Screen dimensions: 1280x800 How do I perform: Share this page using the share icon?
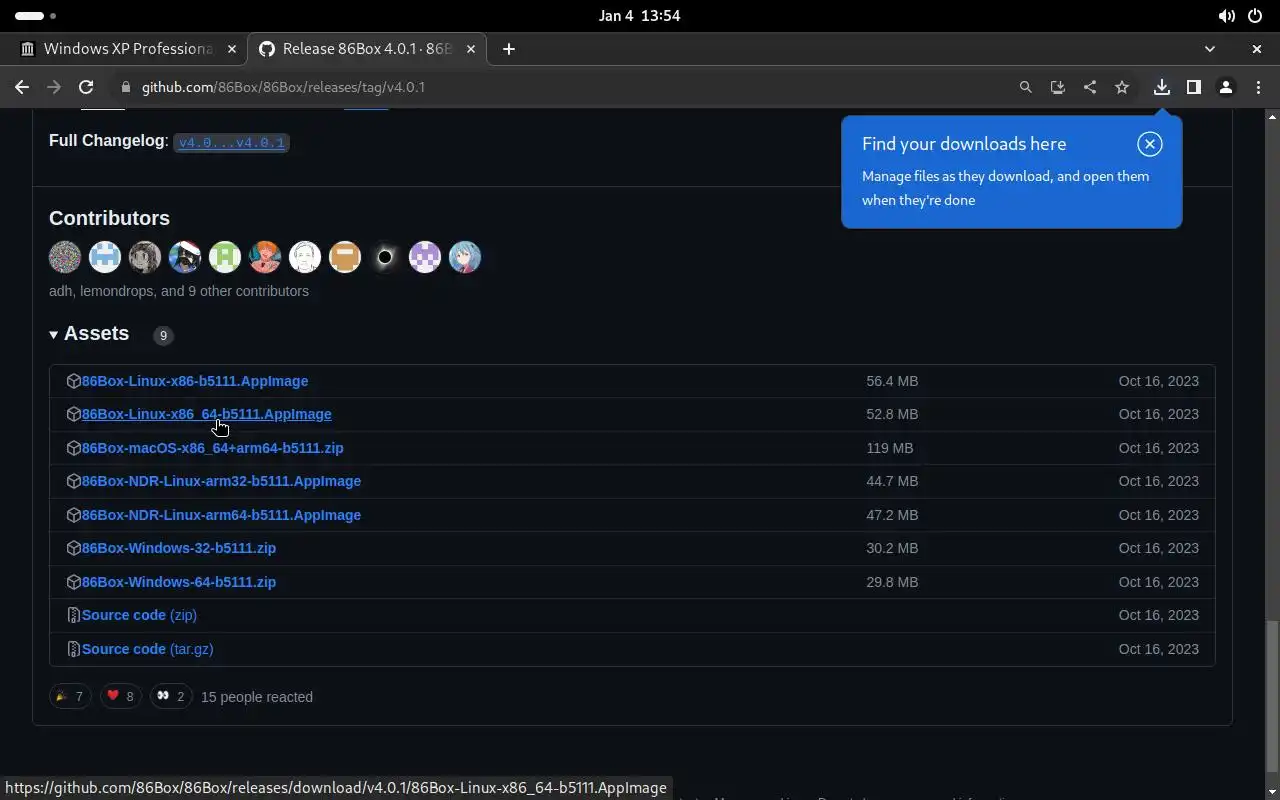(1089, 87)
